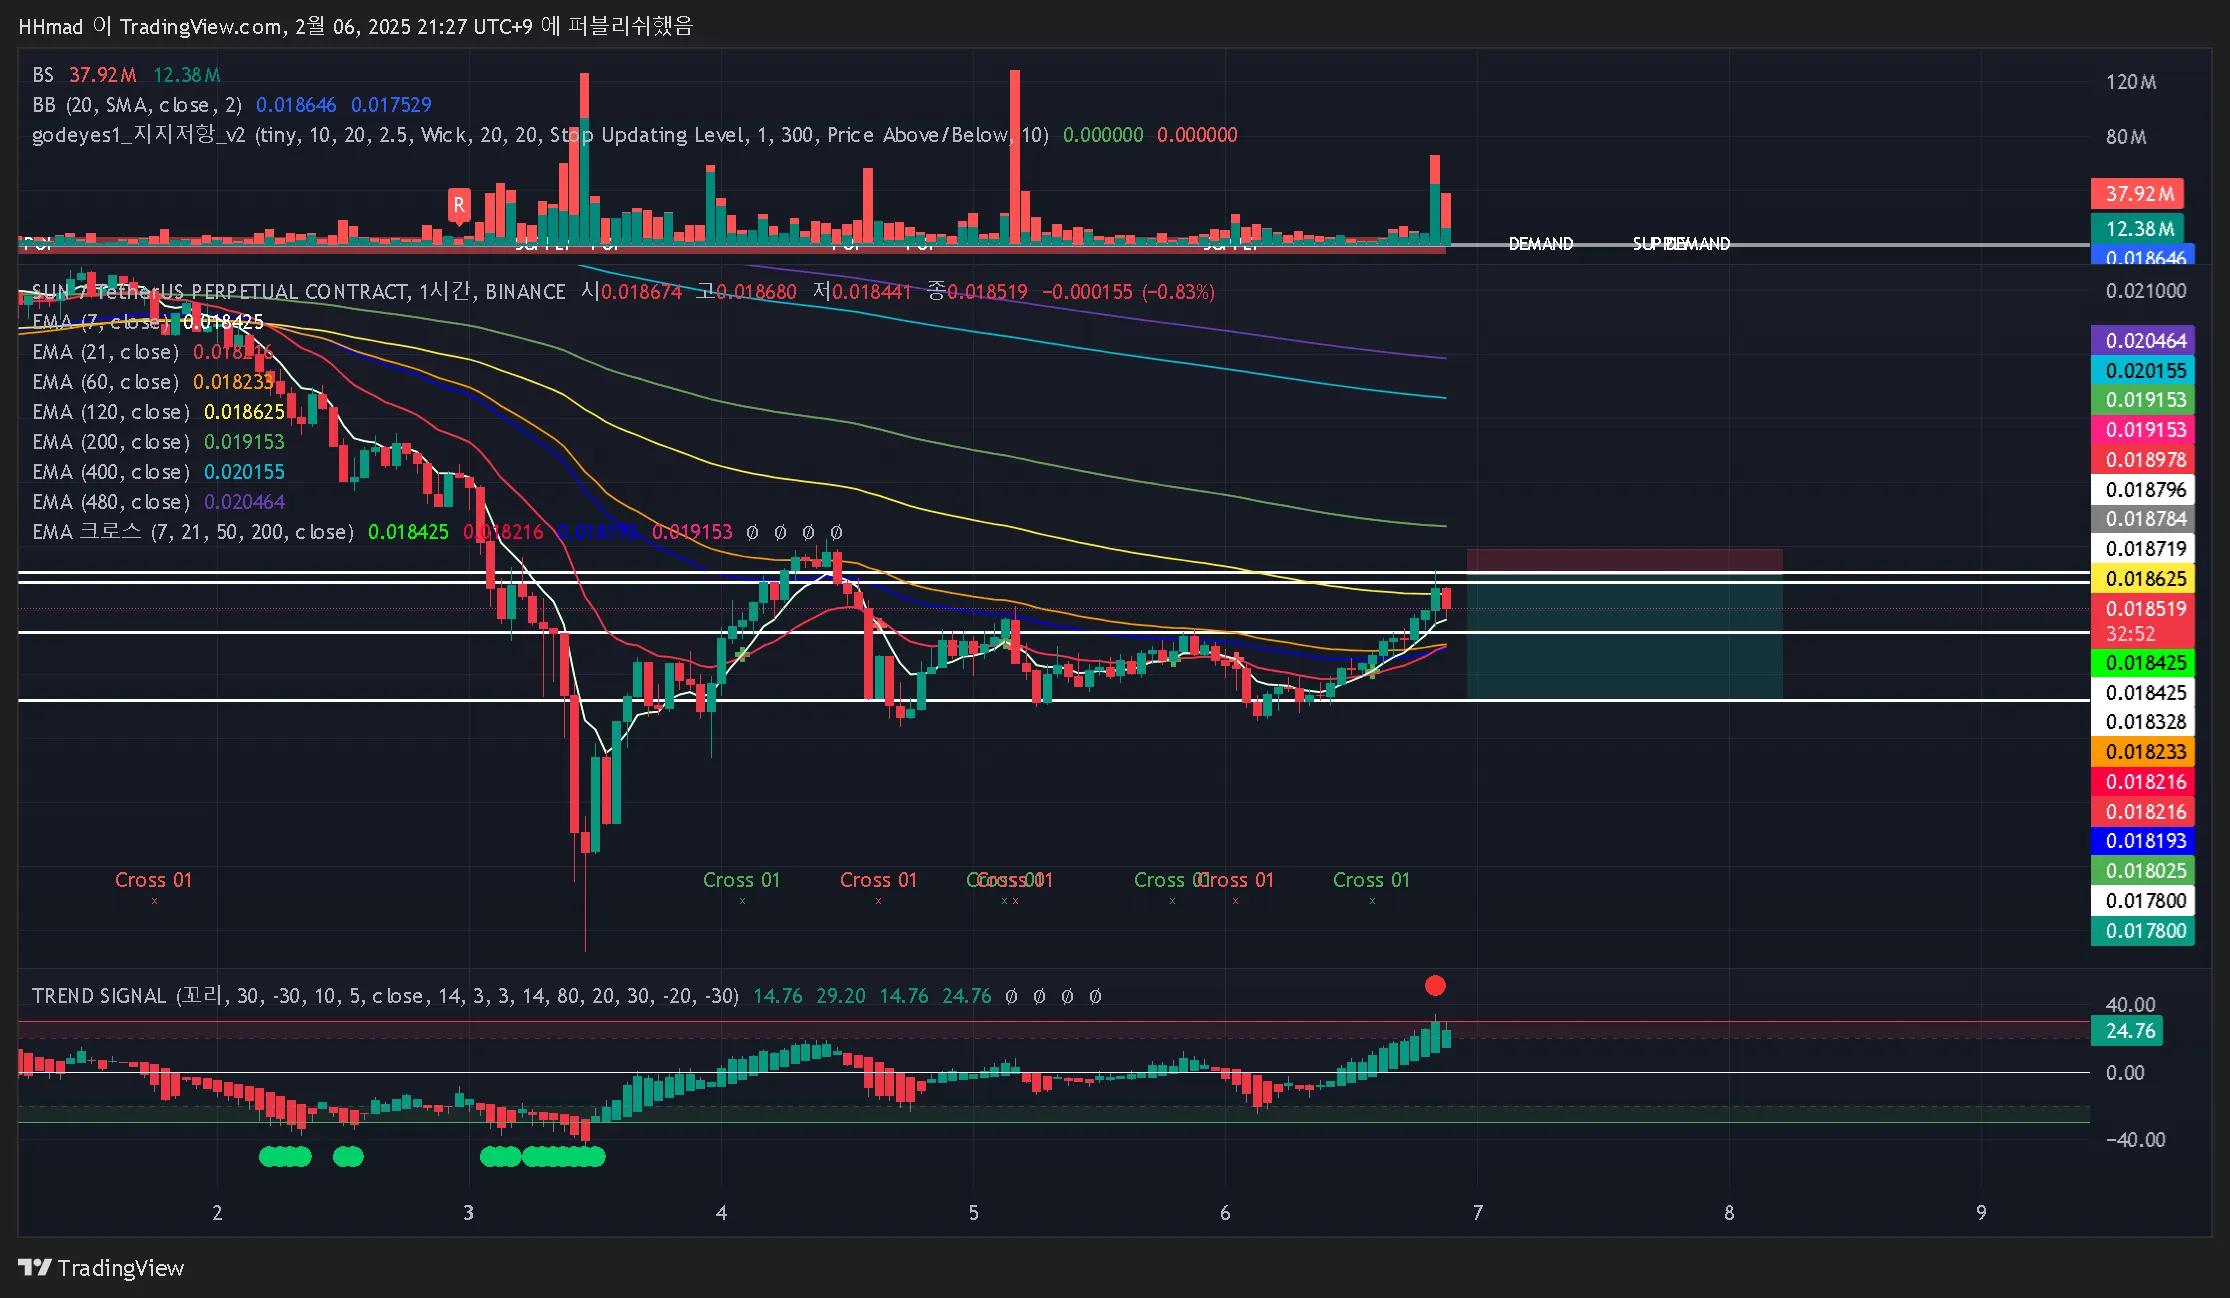2230x1298 pixels.
Task: Click date 7 on the time axis
Action: [x=1477, y=1213]
